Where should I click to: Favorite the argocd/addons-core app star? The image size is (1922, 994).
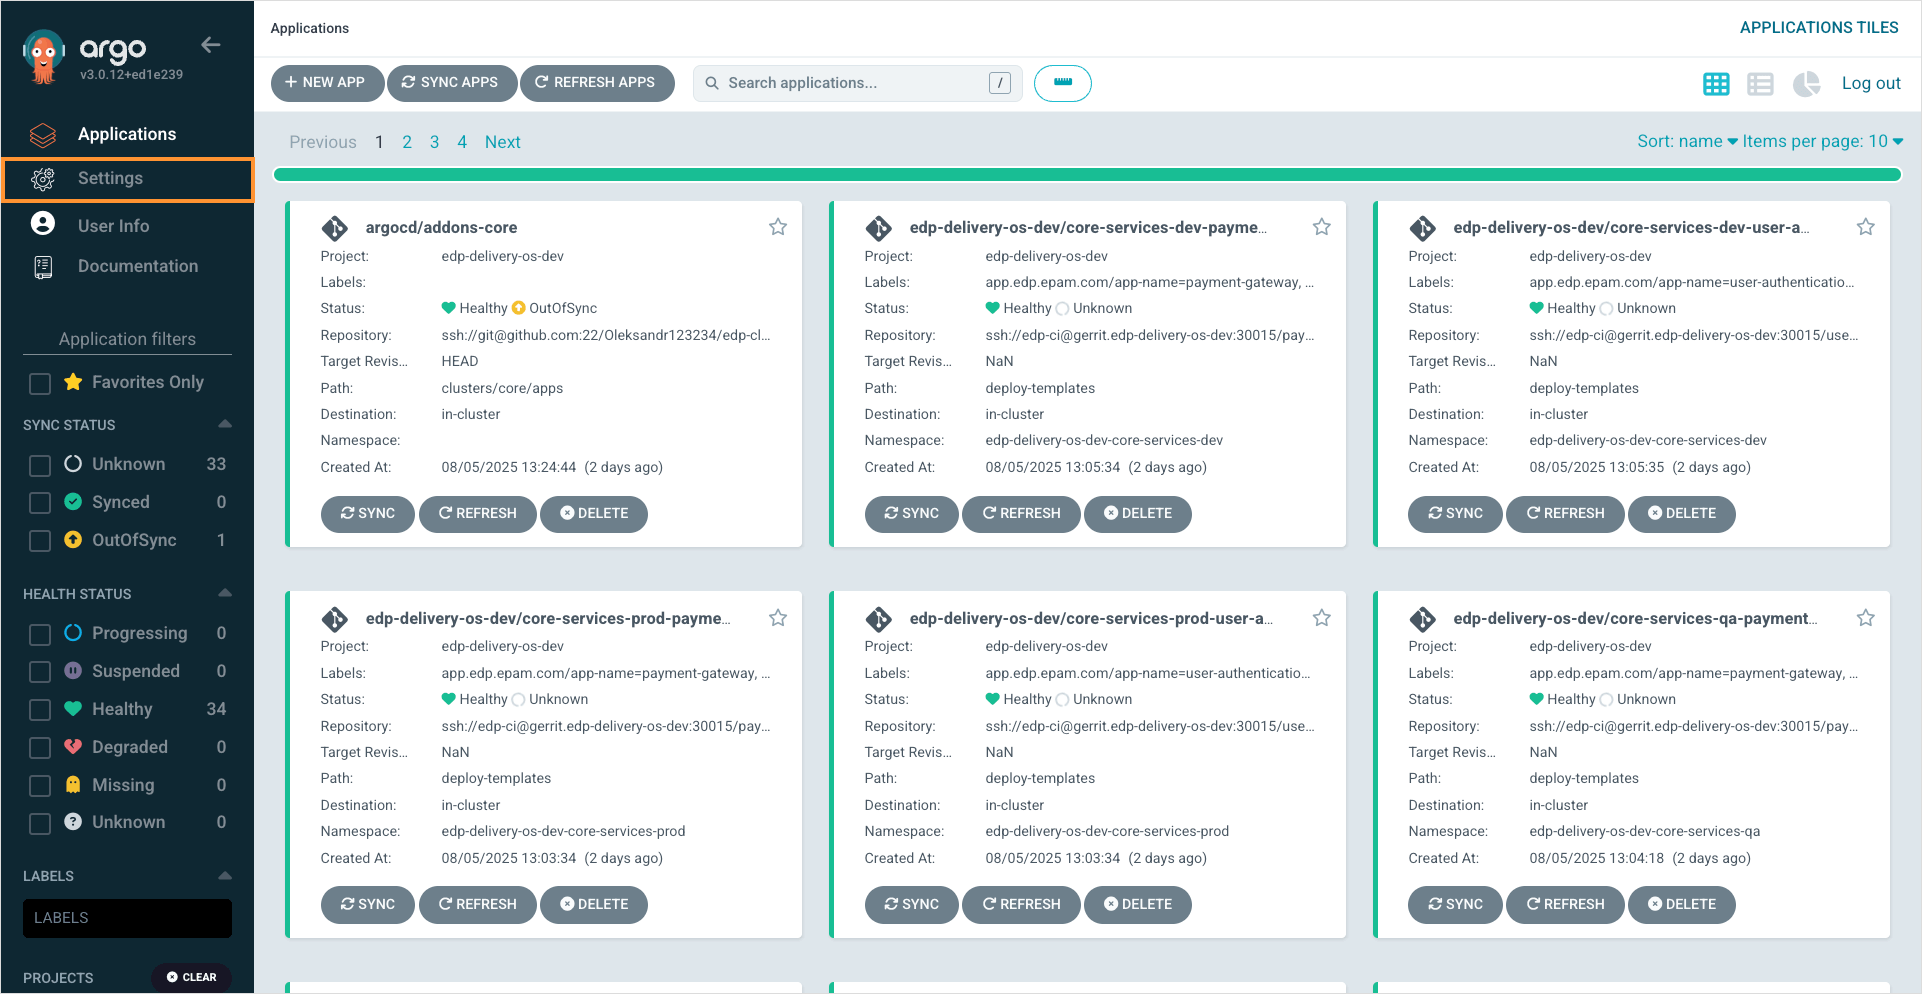778,227
